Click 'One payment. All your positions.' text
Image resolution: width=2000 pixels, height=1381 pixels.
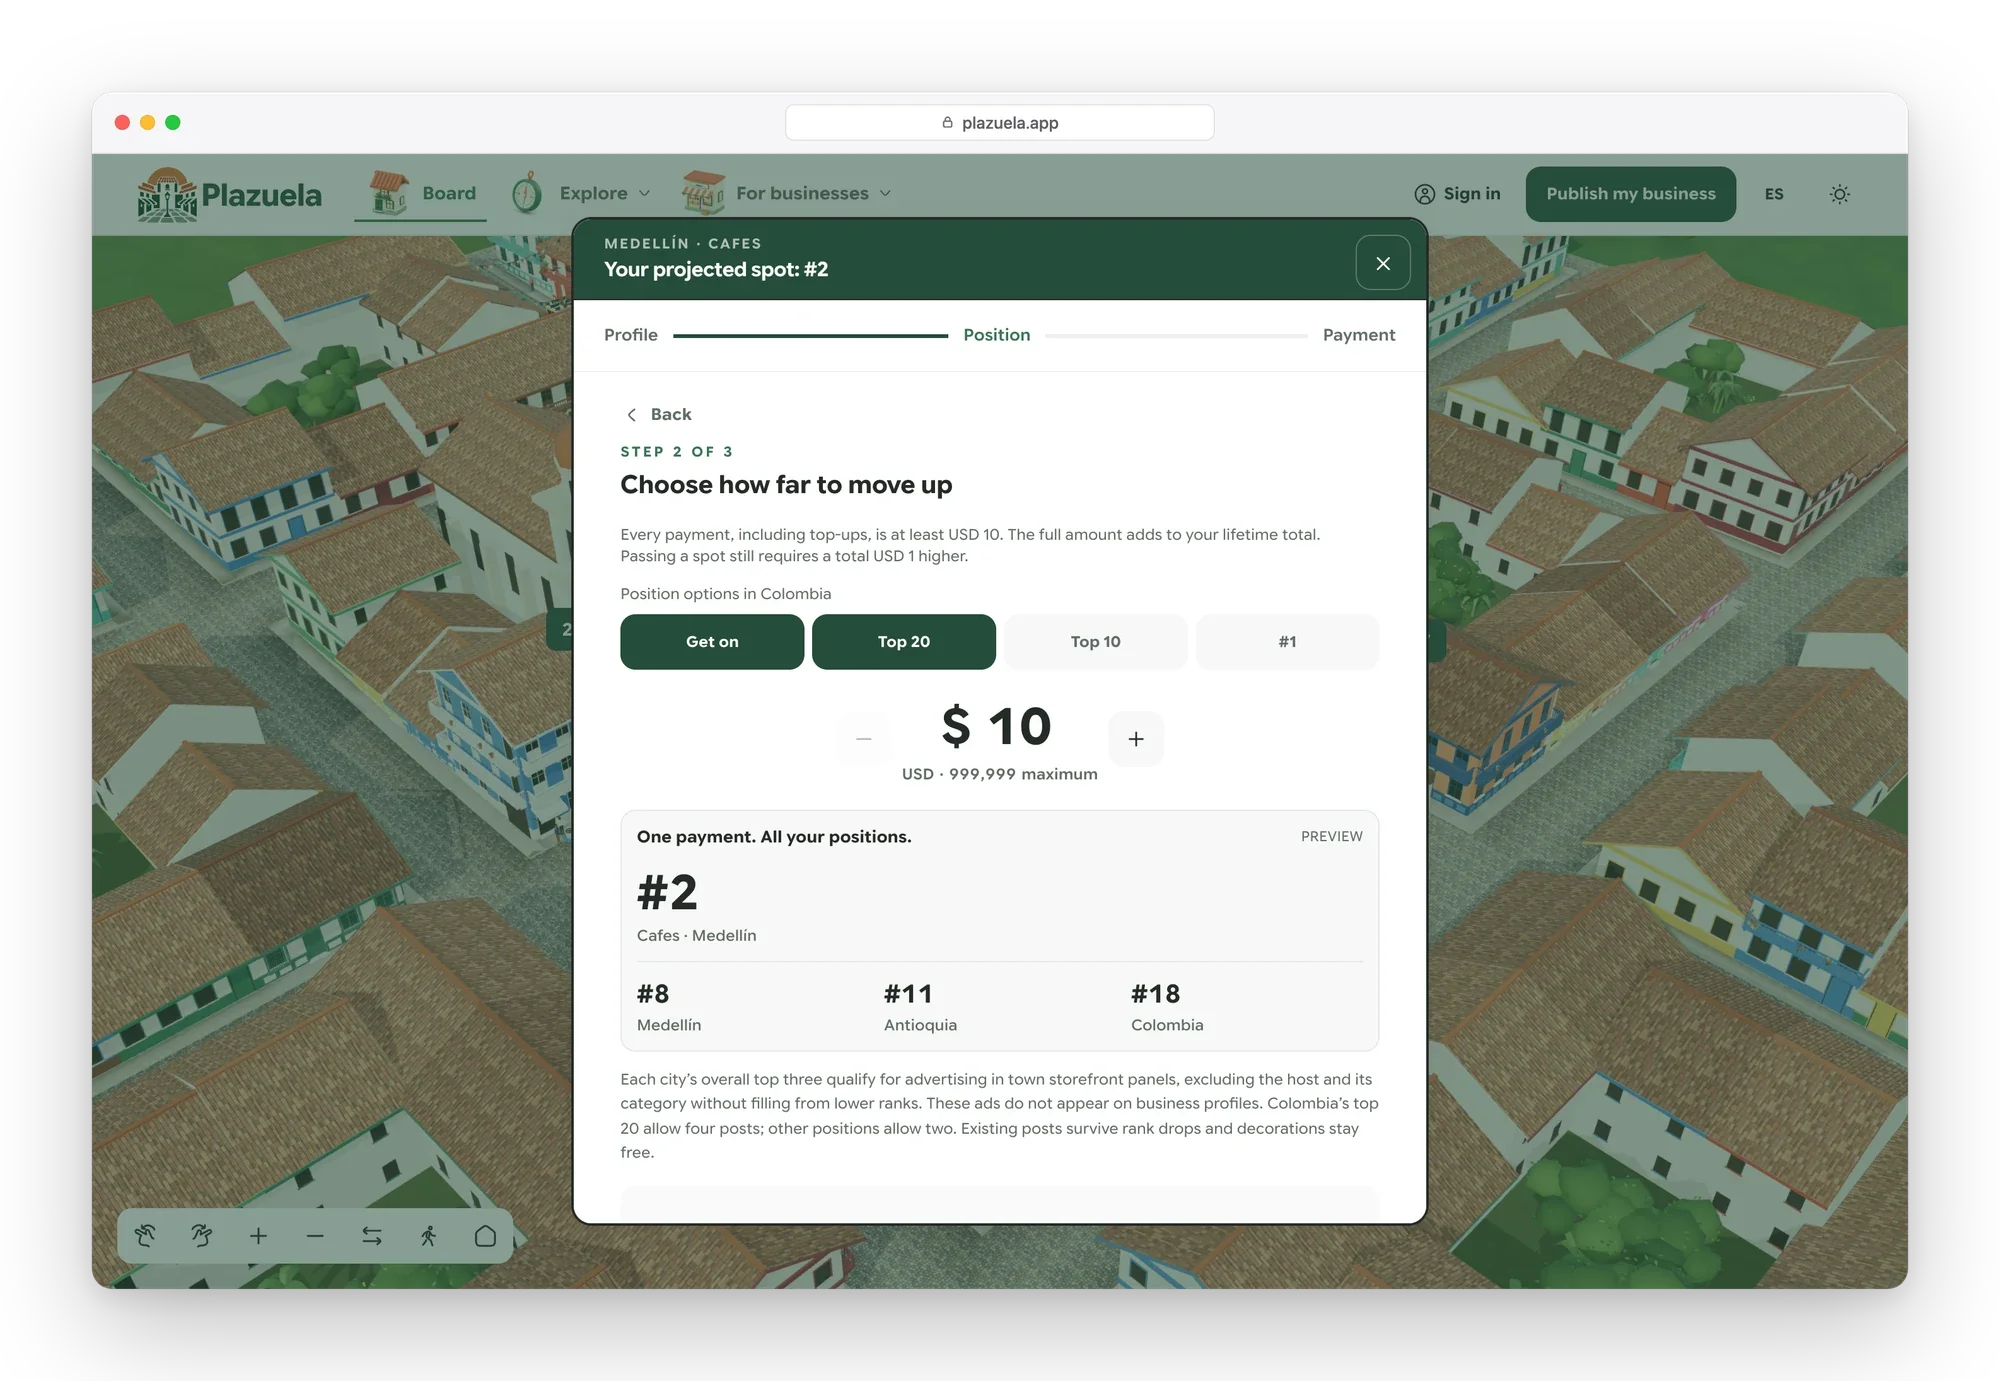(774, 837)
